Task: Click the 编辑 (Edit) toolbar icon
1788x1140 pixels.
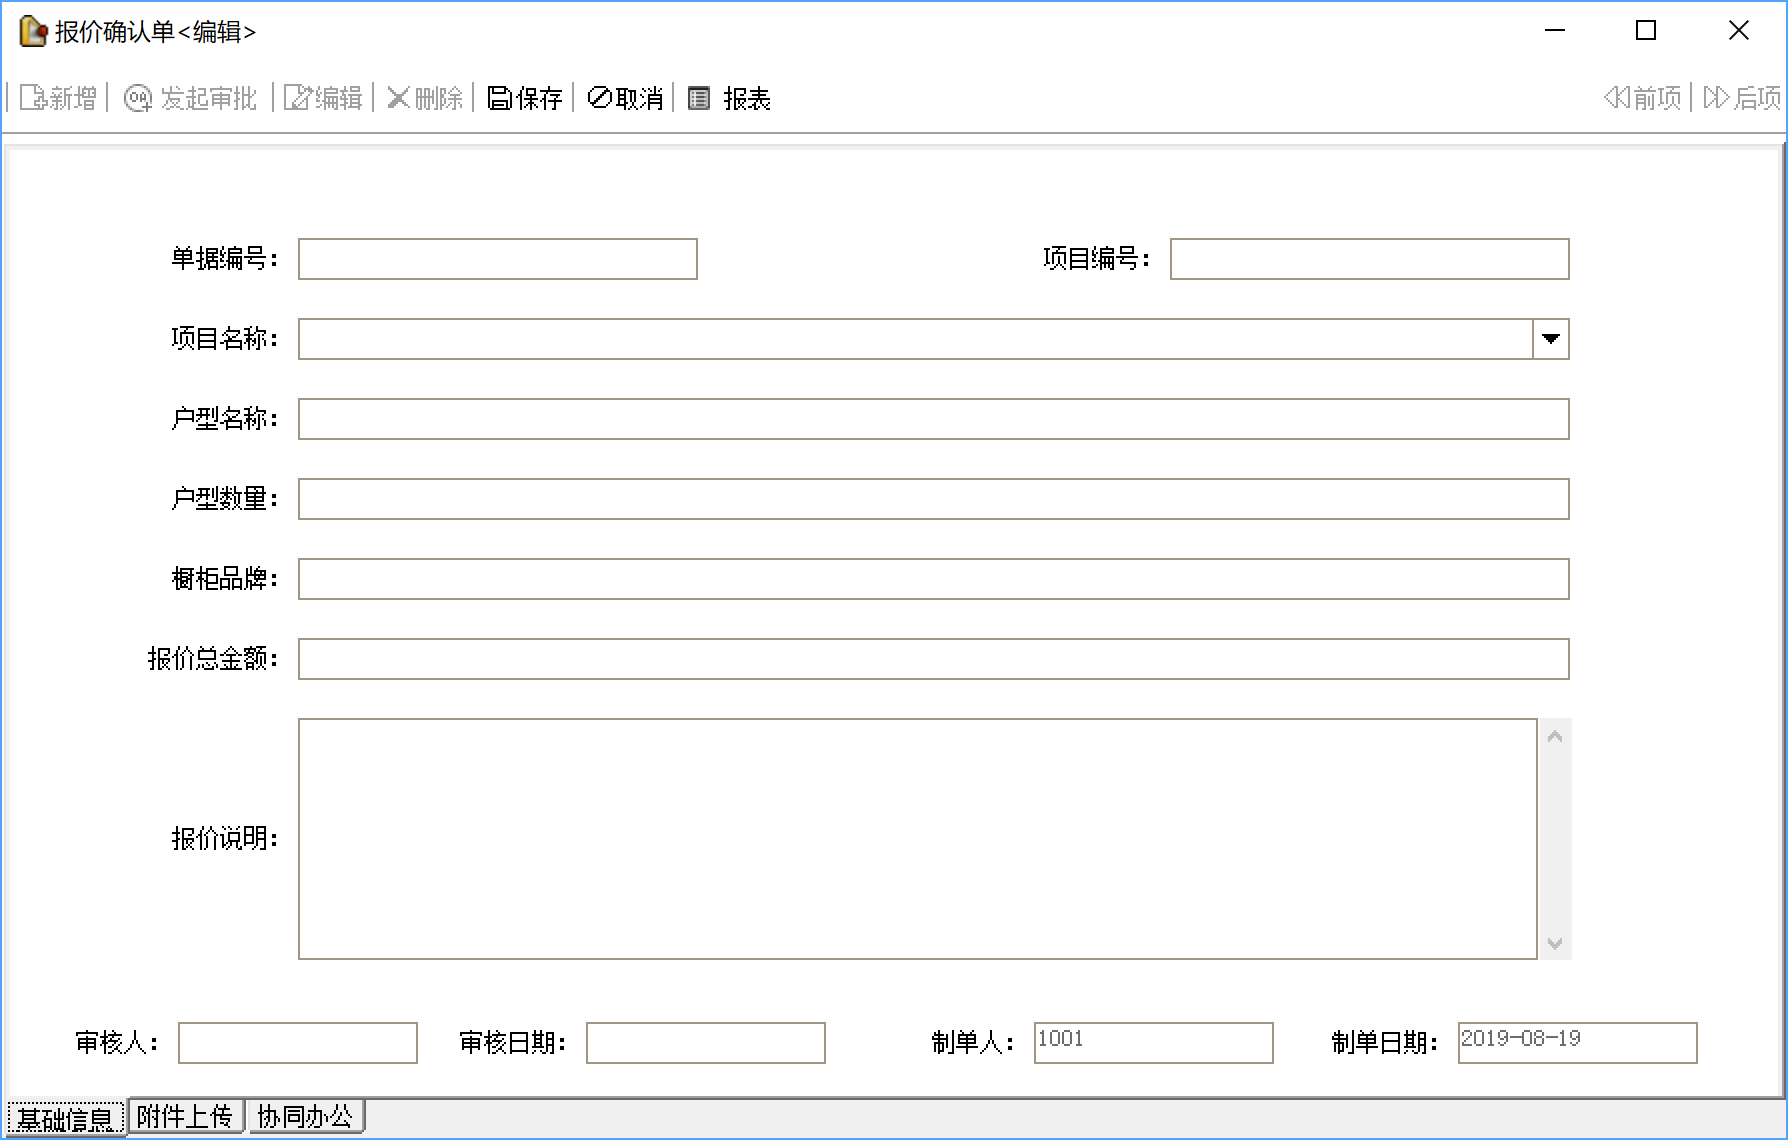Action: (x=298, y=98)
